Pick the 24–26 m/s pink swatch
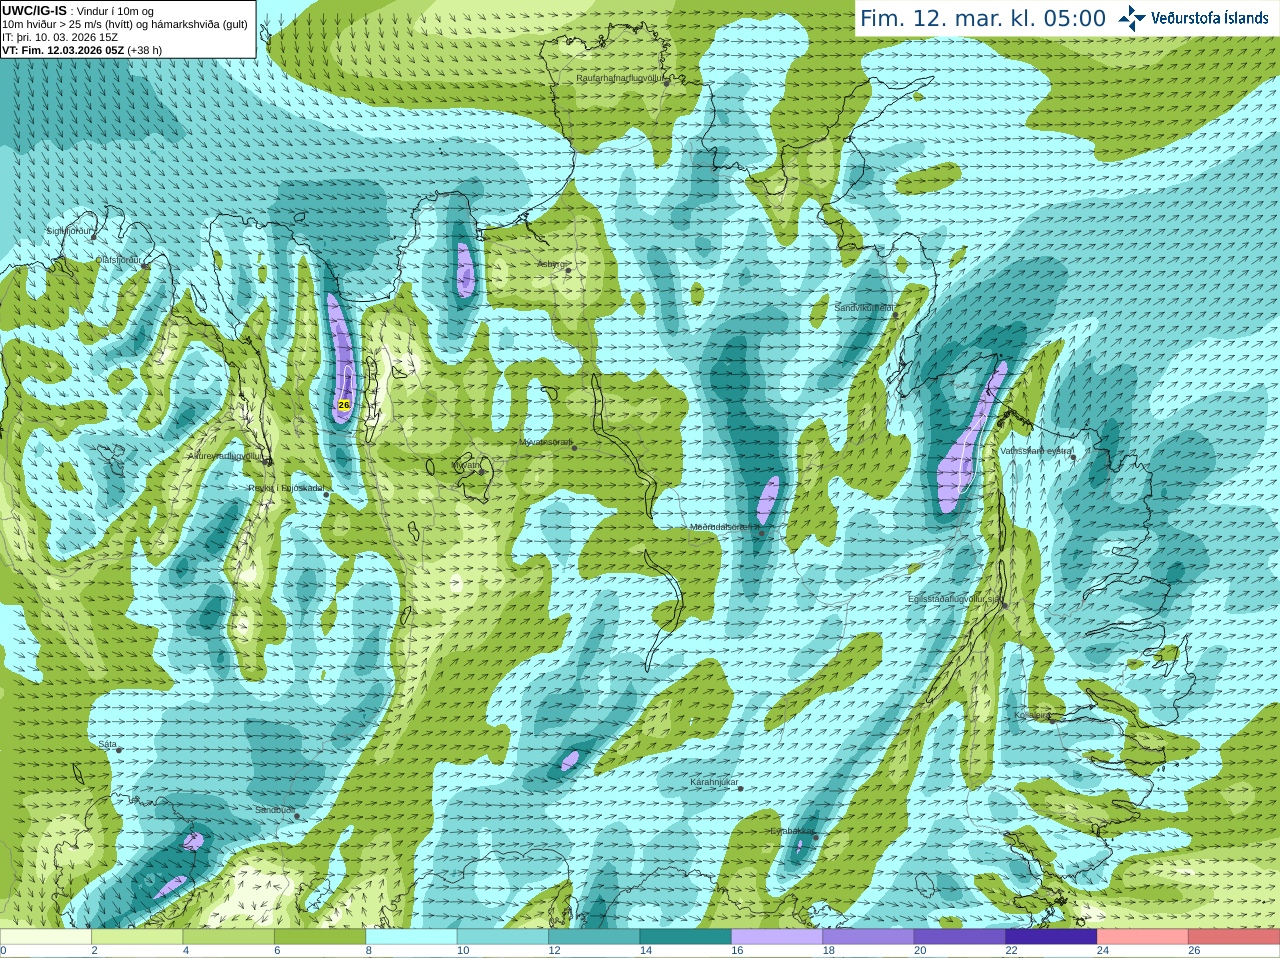Image resolution: width=1280 pixels, height=958 pixels. (1143, 937)
